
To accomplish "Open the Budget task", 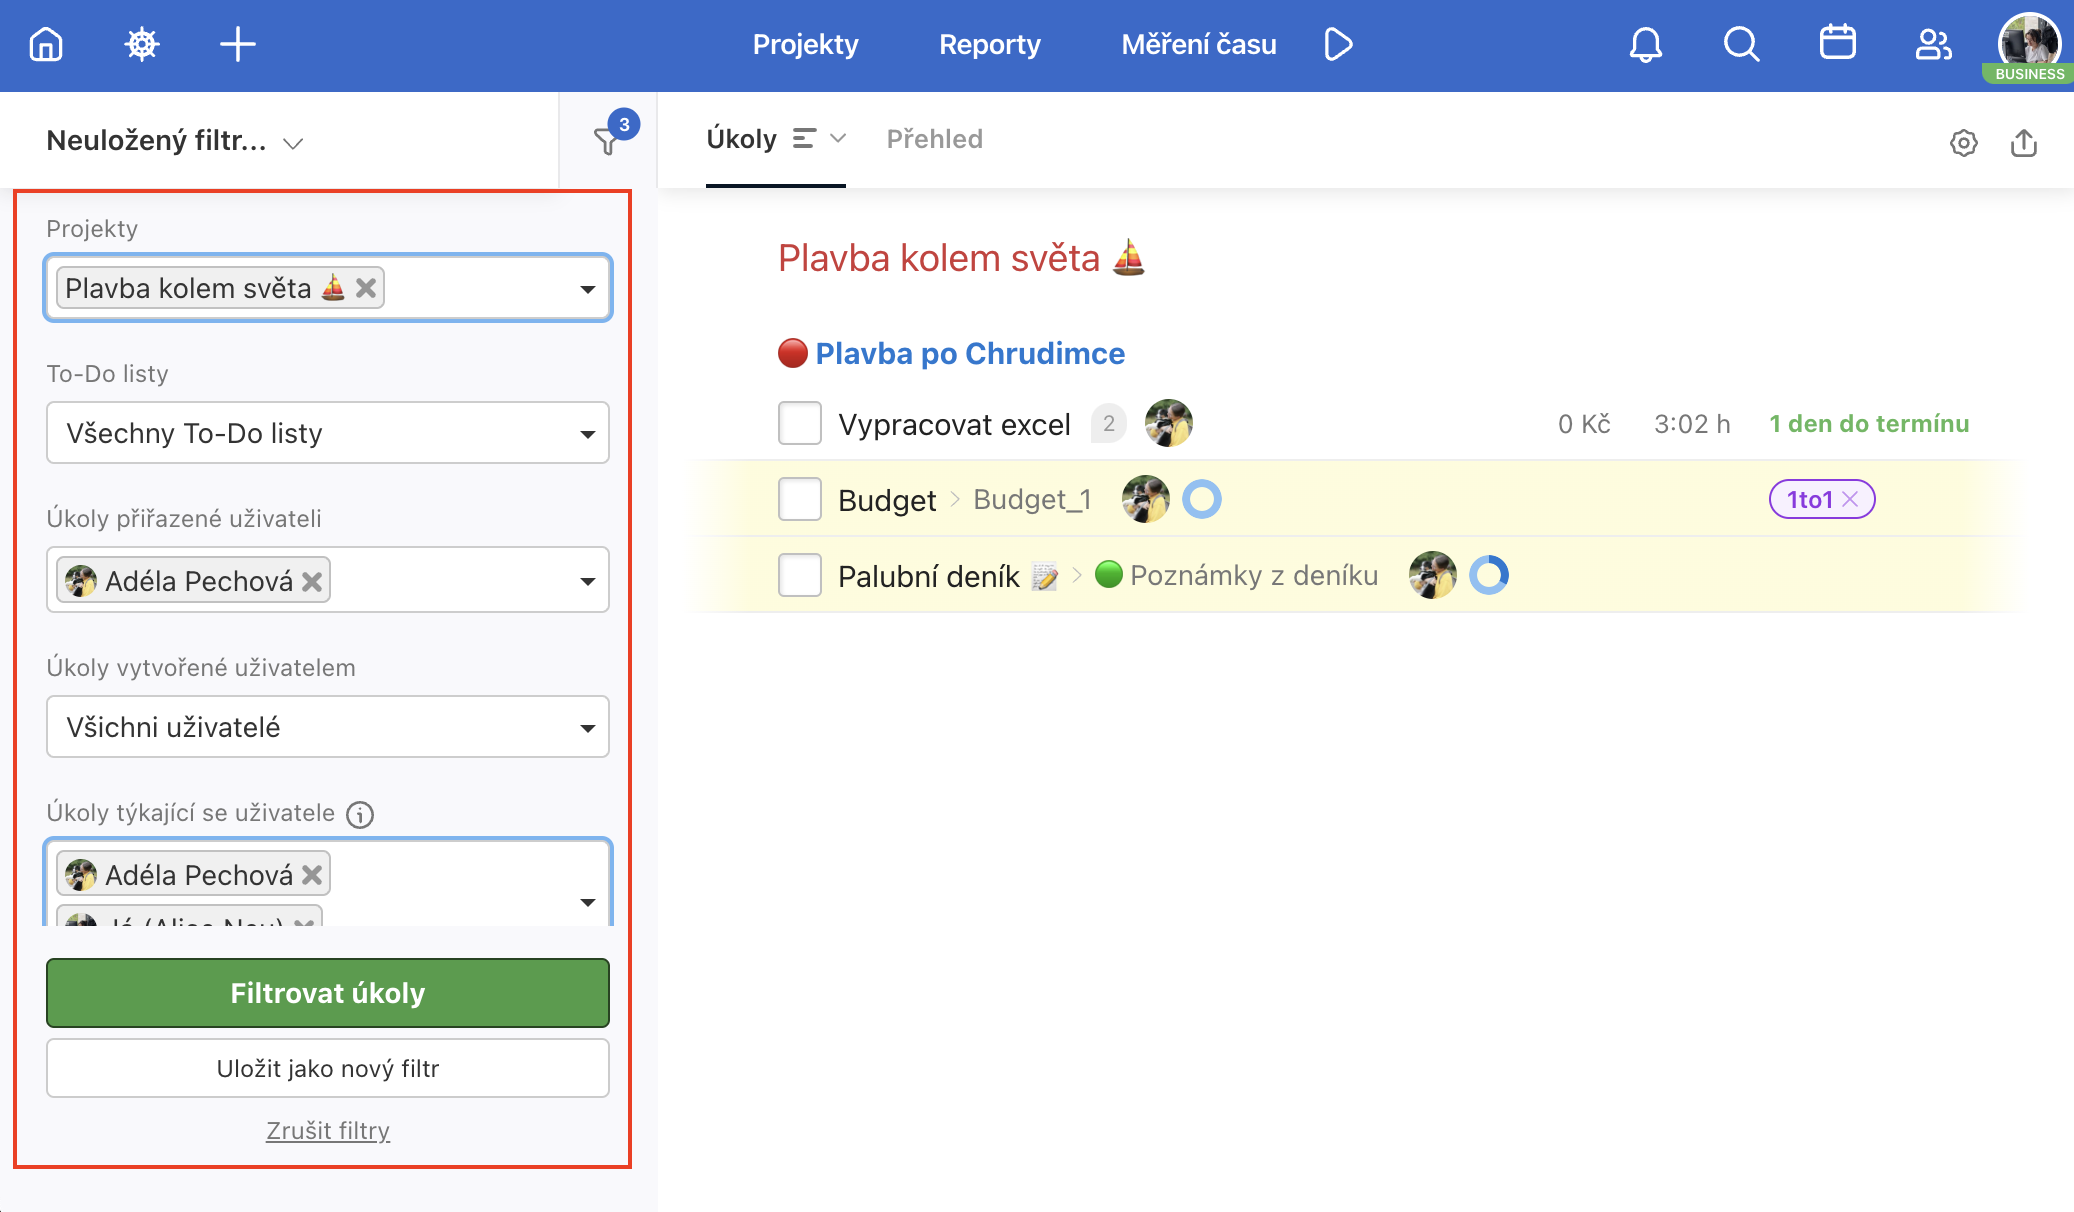I will (x=887, y=500).
